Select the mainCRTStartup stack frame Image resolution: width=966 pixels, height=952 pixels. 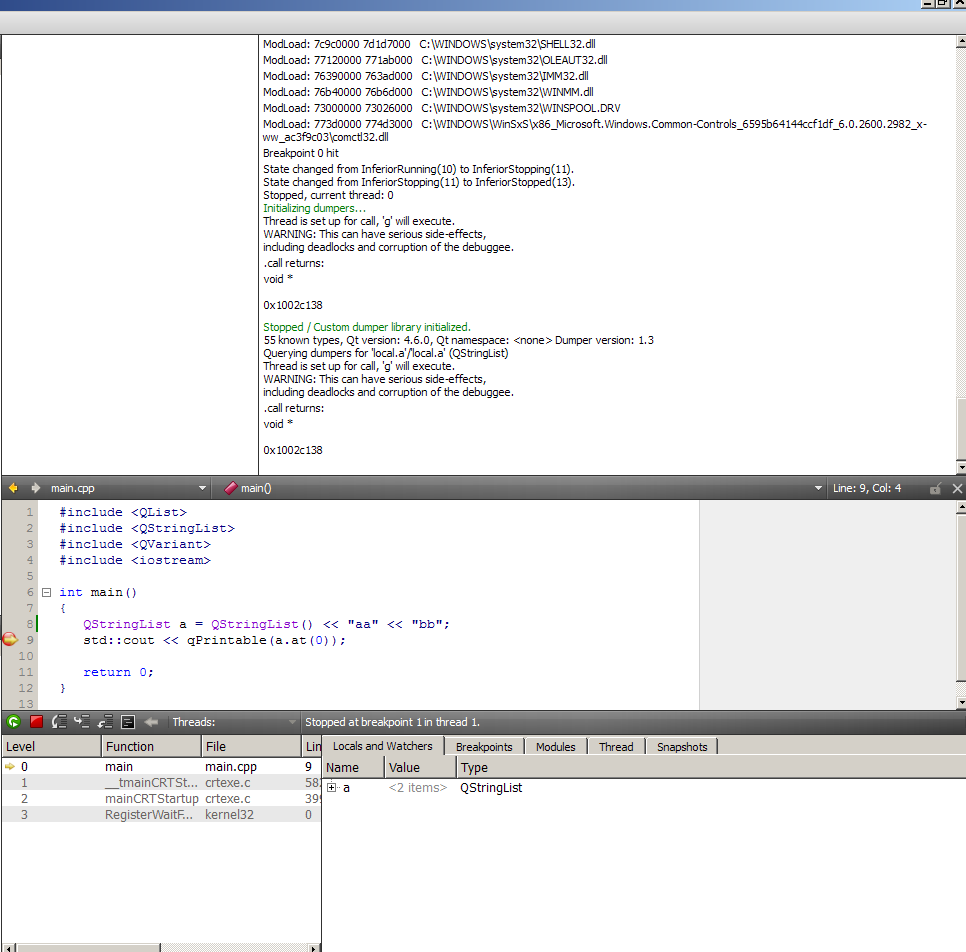point(161,799)
